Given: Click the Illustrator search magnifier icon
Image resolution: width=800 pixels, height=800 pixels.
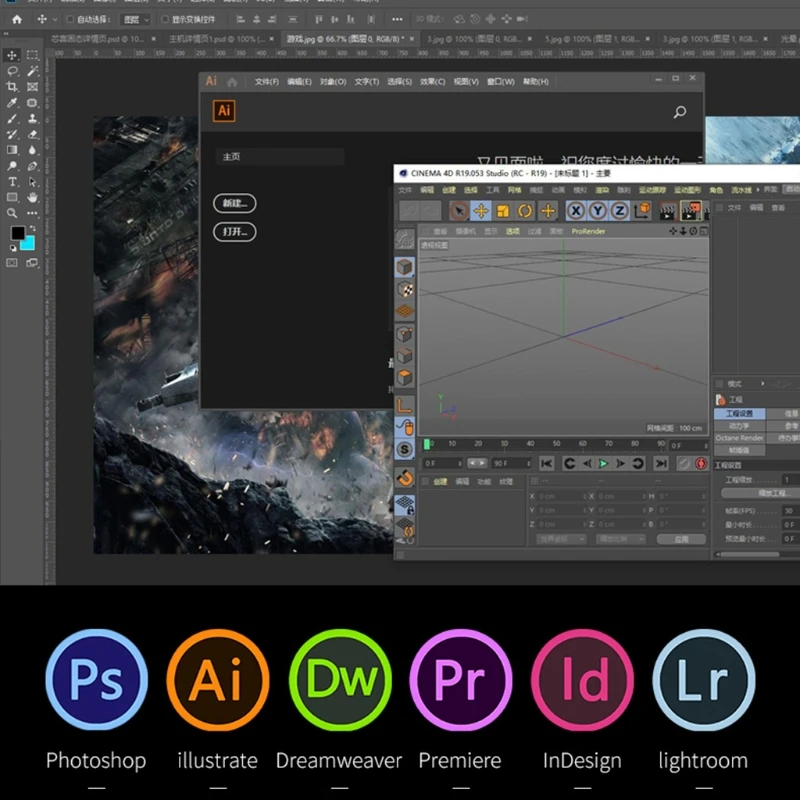Looking at the screenshot, I should (x=680, y=113).
